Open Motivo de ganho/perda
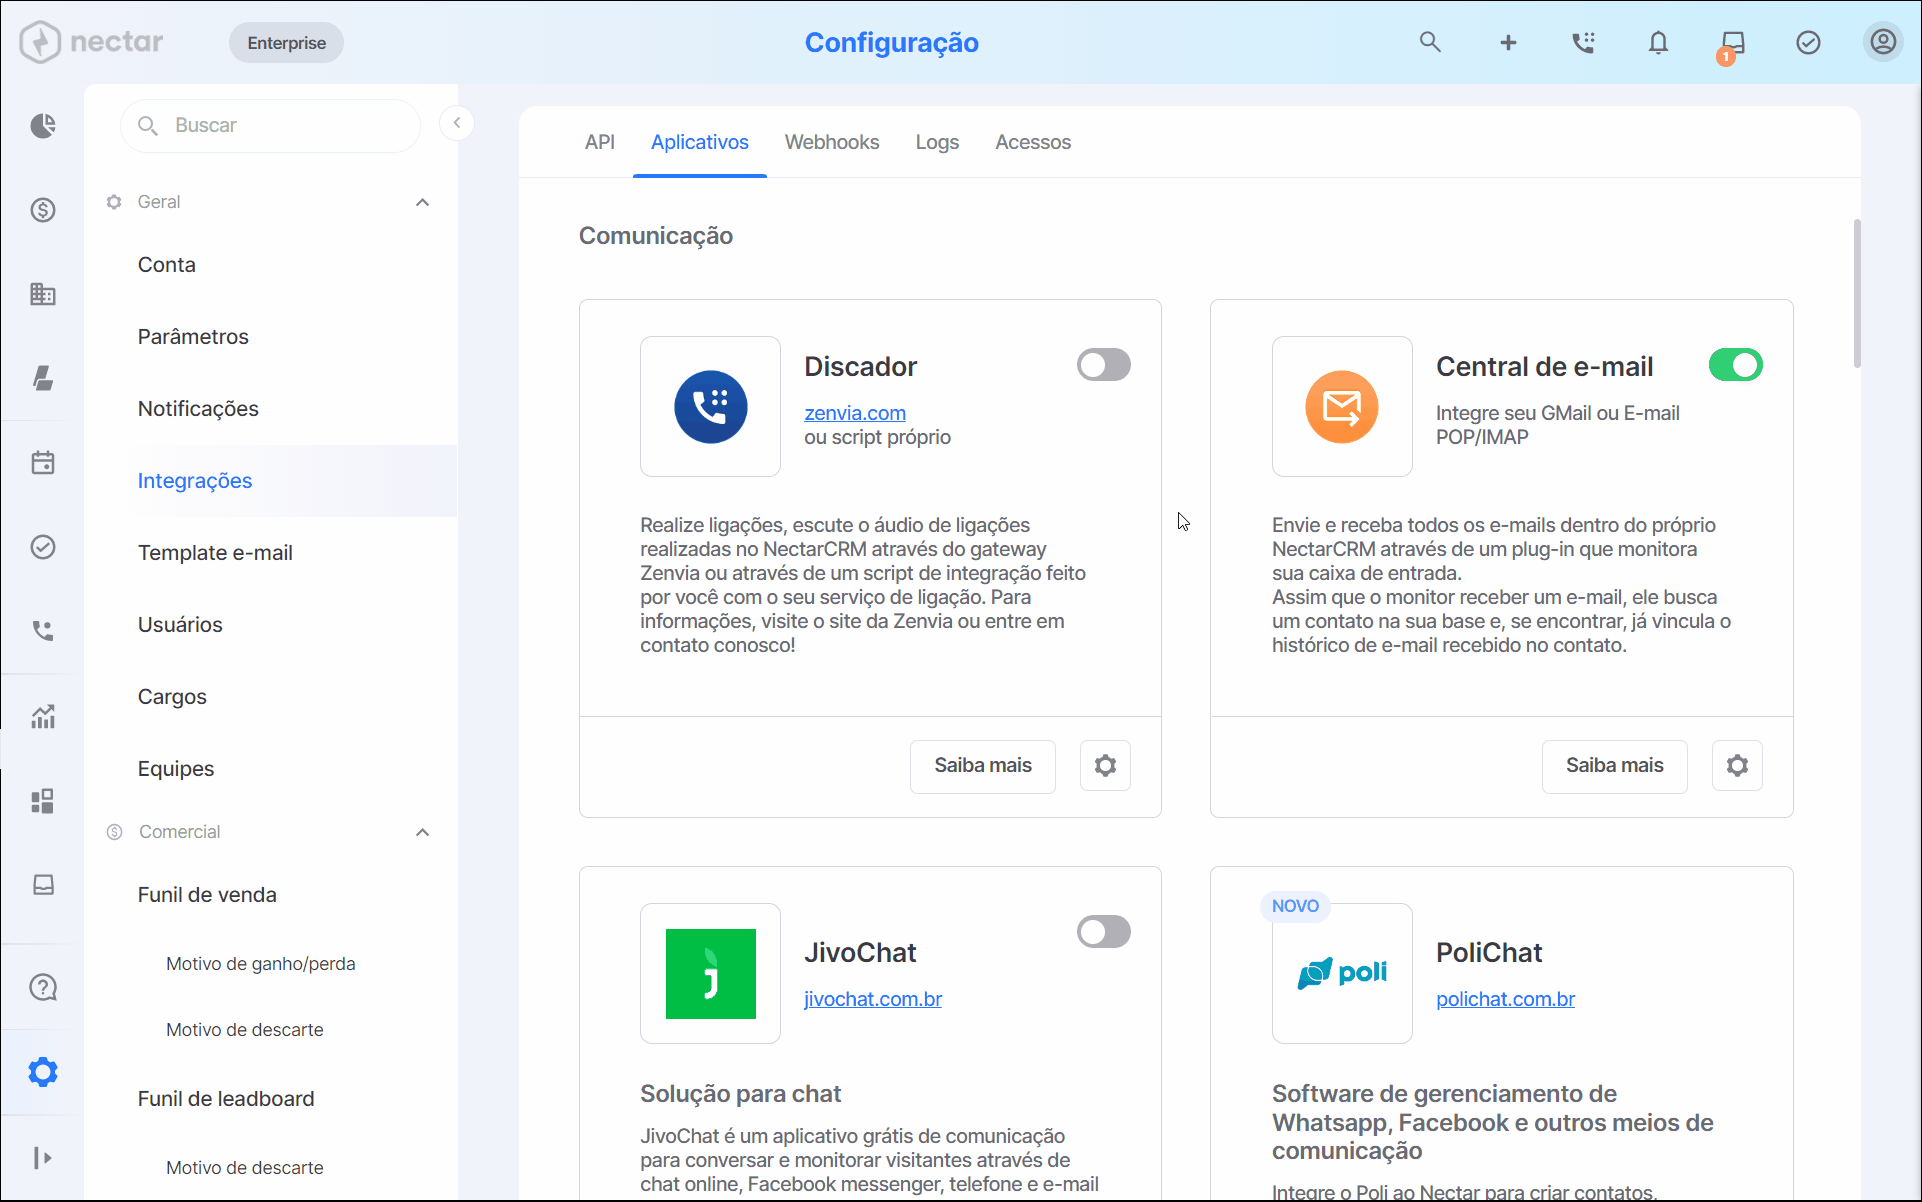This screenshot has height=1202, width=1922. [261, 964]
